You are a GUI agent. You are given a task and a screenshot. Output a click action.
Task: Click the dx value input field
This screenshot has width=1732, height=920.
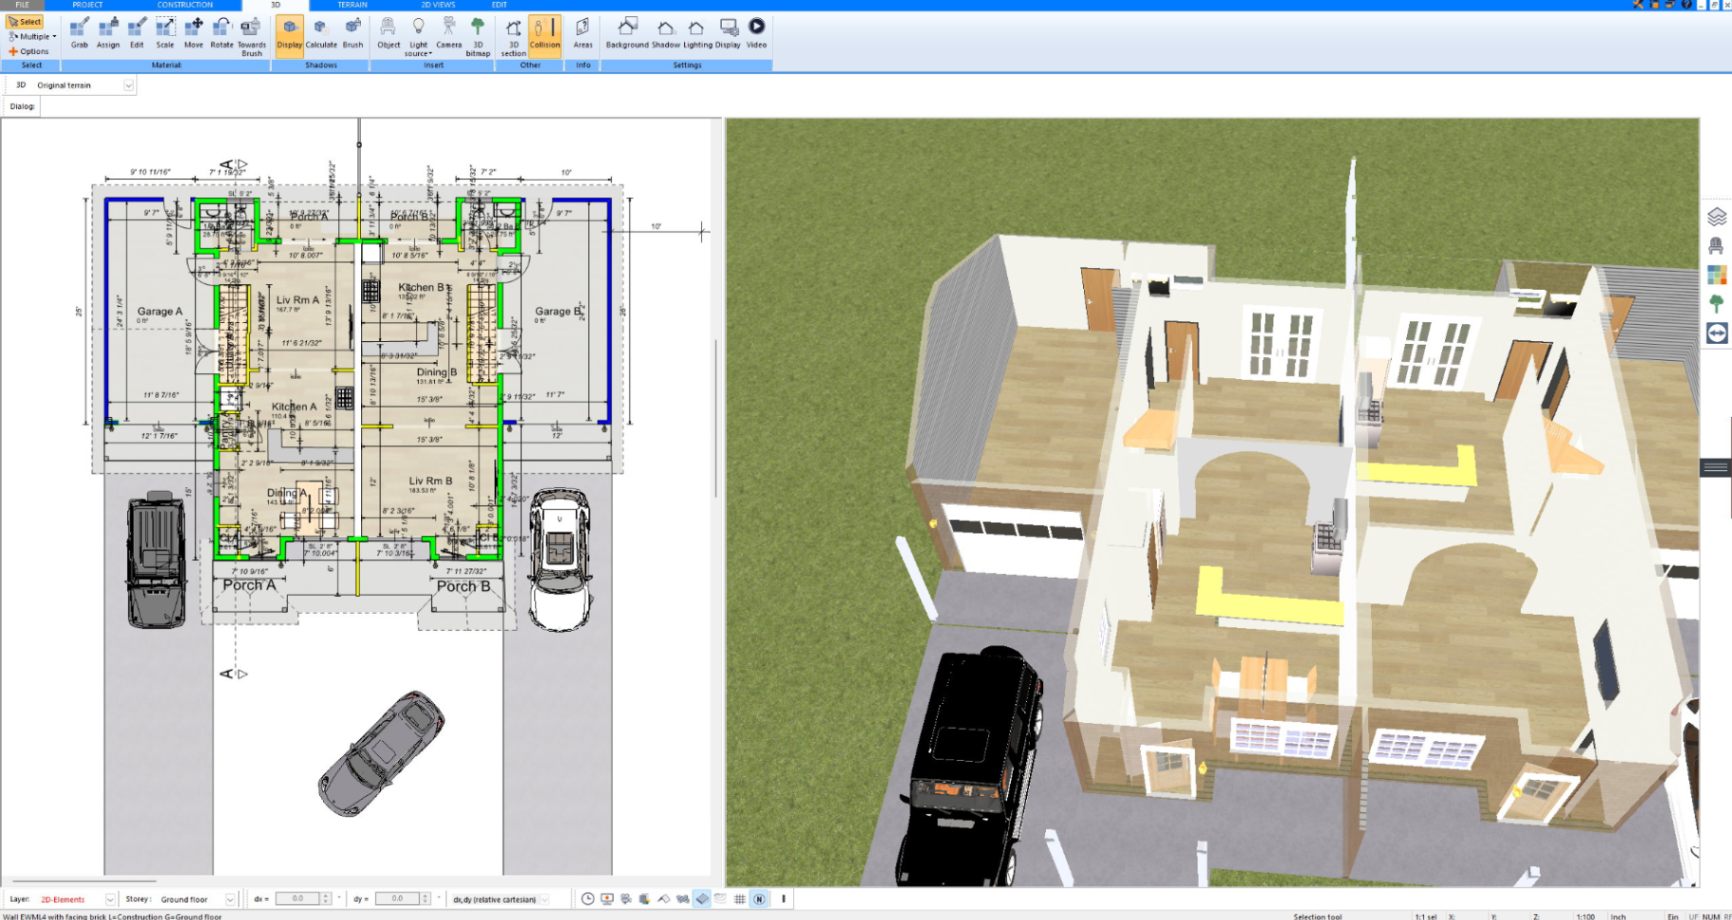[x=297, y=899]
